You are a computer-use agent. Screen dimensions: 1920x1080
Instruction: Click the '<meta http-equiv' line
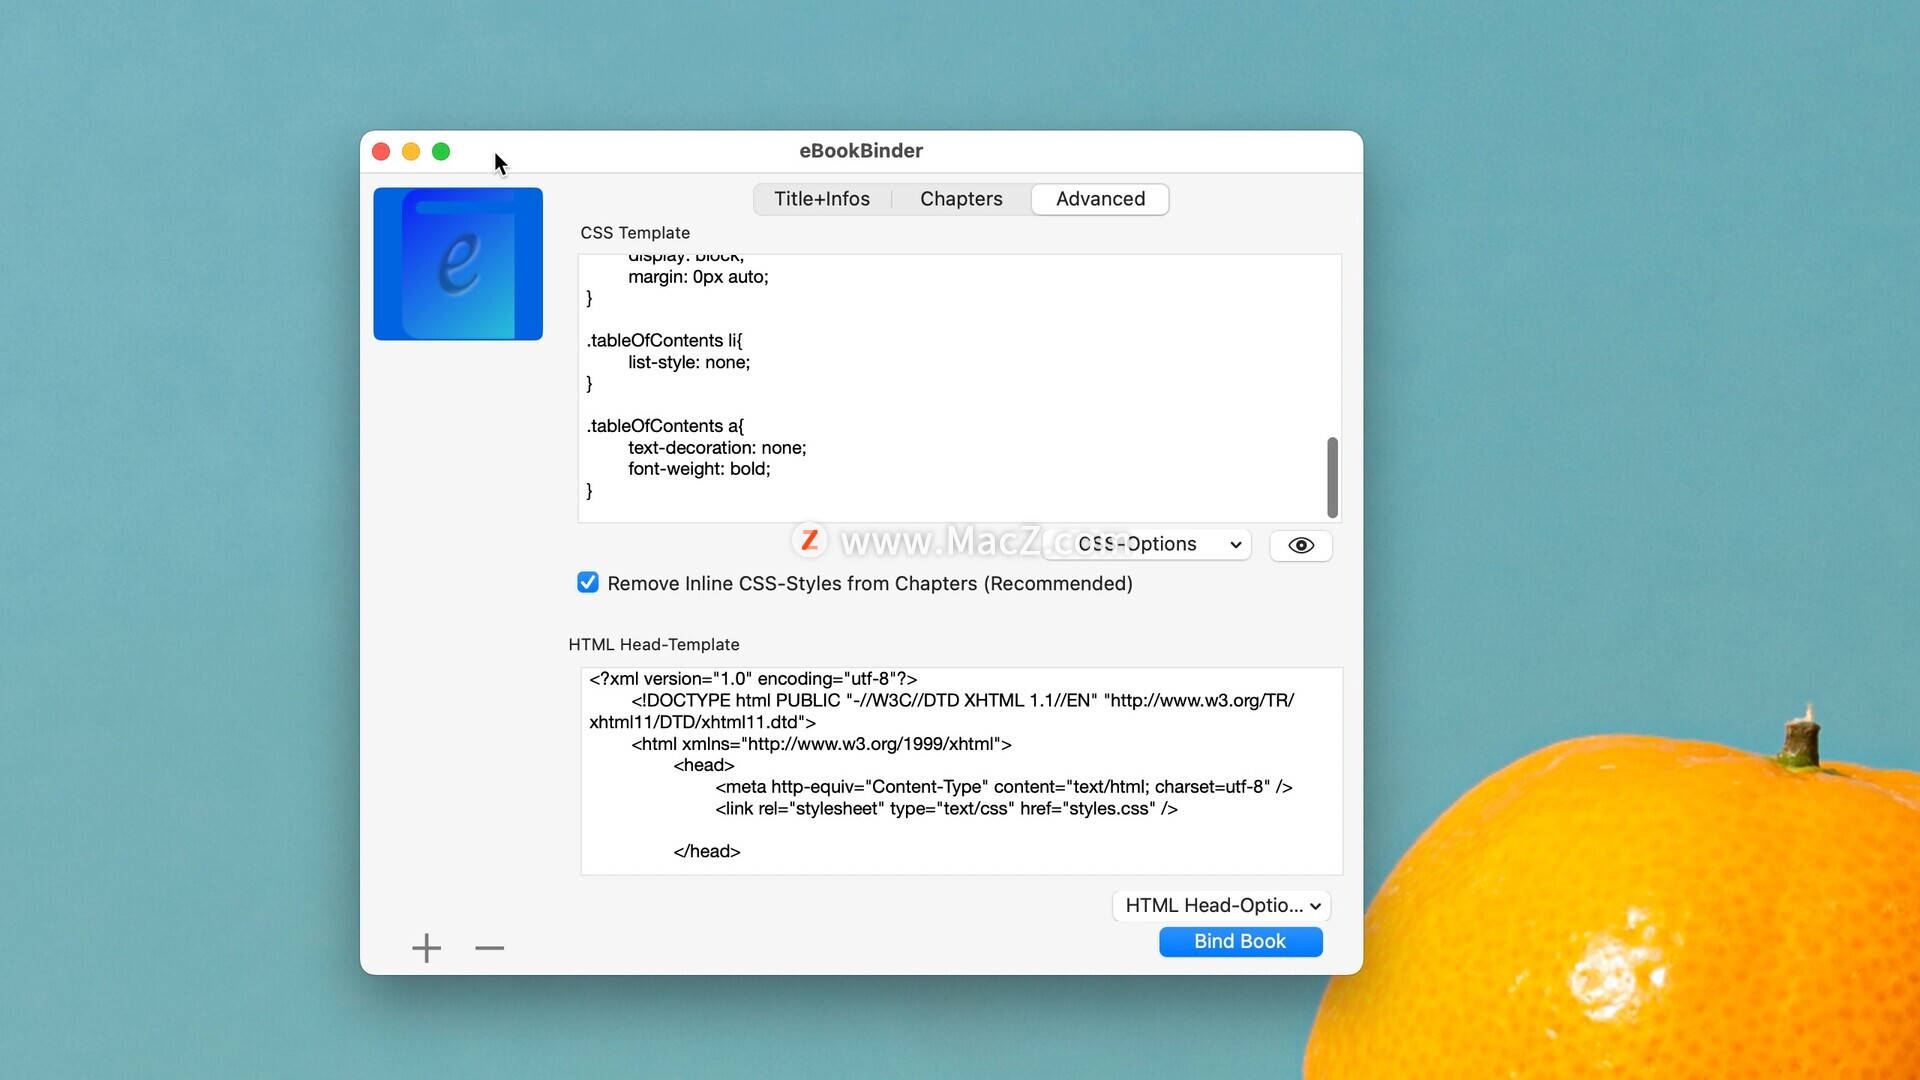point(1004,787)
